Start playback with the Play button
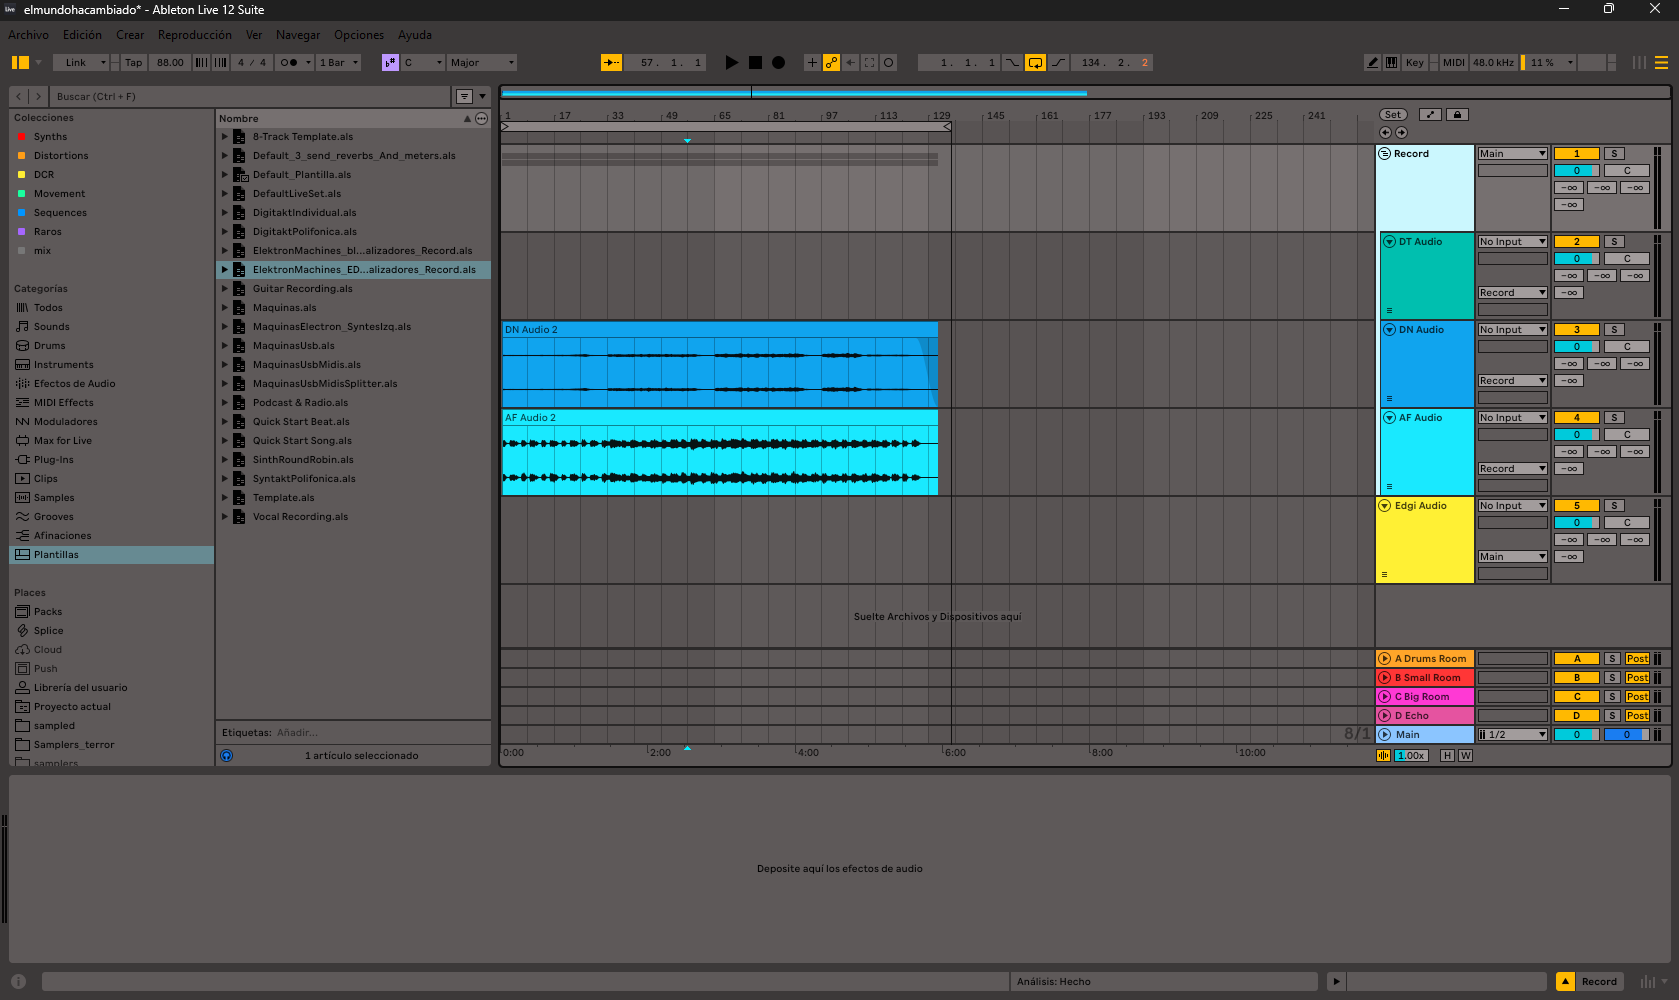 tap(731, 62)
